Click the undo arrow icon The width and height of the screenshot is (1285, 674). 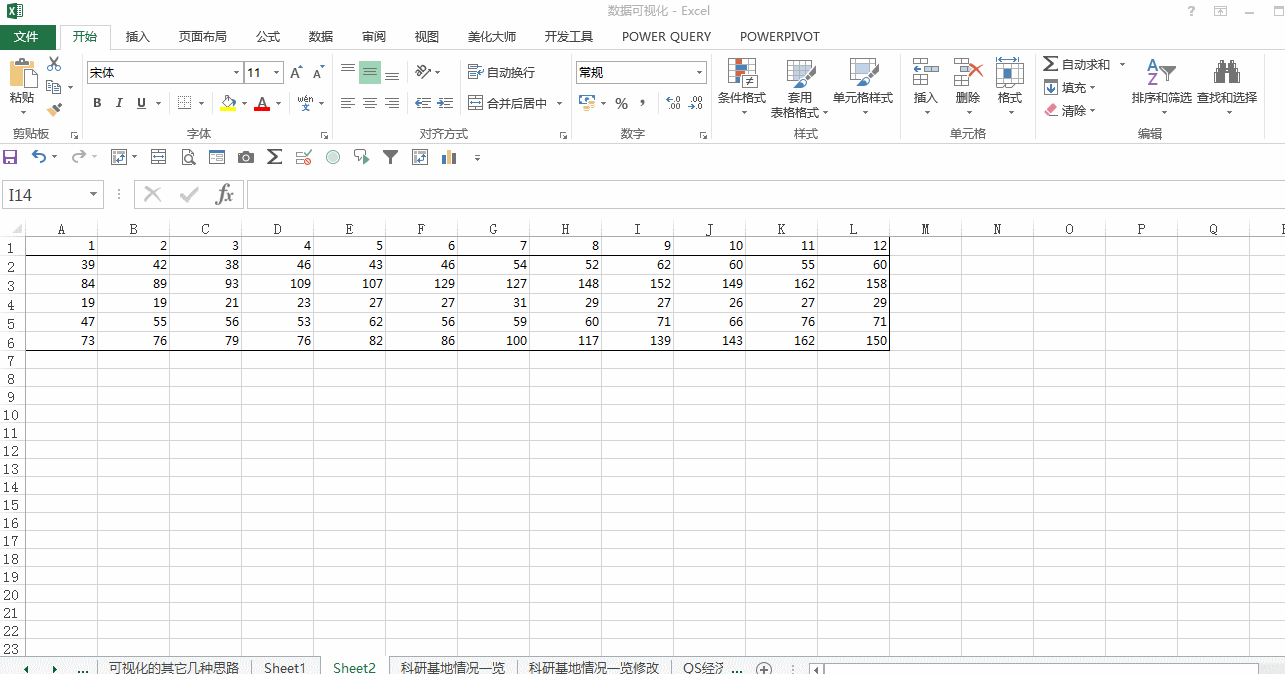coord(38,157)
